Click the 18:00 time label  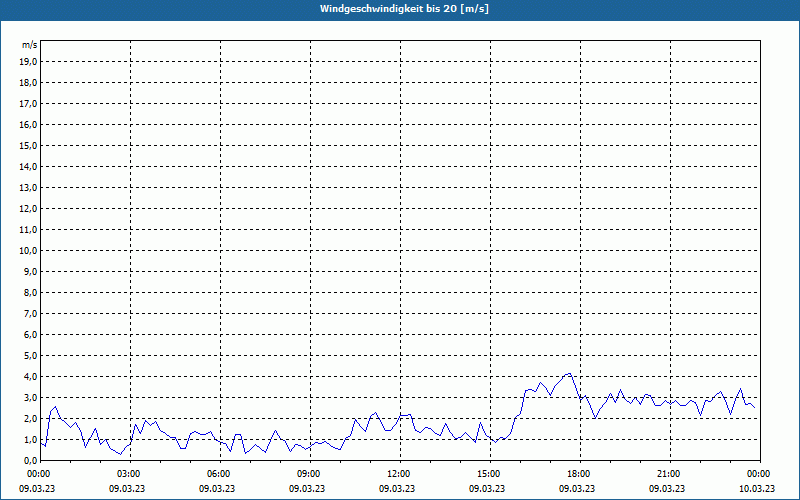pos(581,474)
